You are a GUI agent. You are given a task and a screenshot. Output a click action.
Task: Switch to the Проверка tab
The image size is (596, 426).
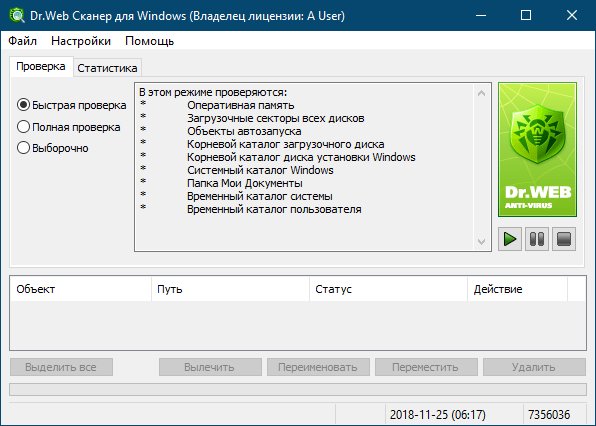[x=41, y=67]
